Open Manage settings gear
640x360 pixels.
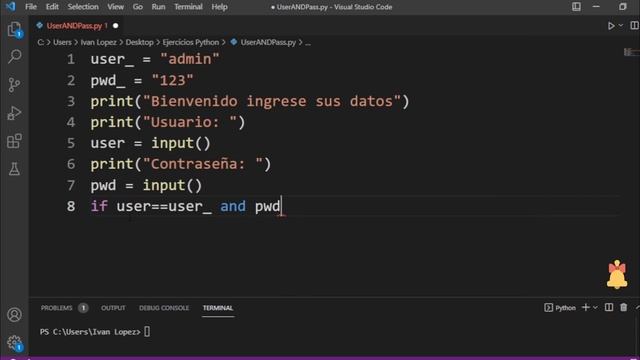pos(14,343)
